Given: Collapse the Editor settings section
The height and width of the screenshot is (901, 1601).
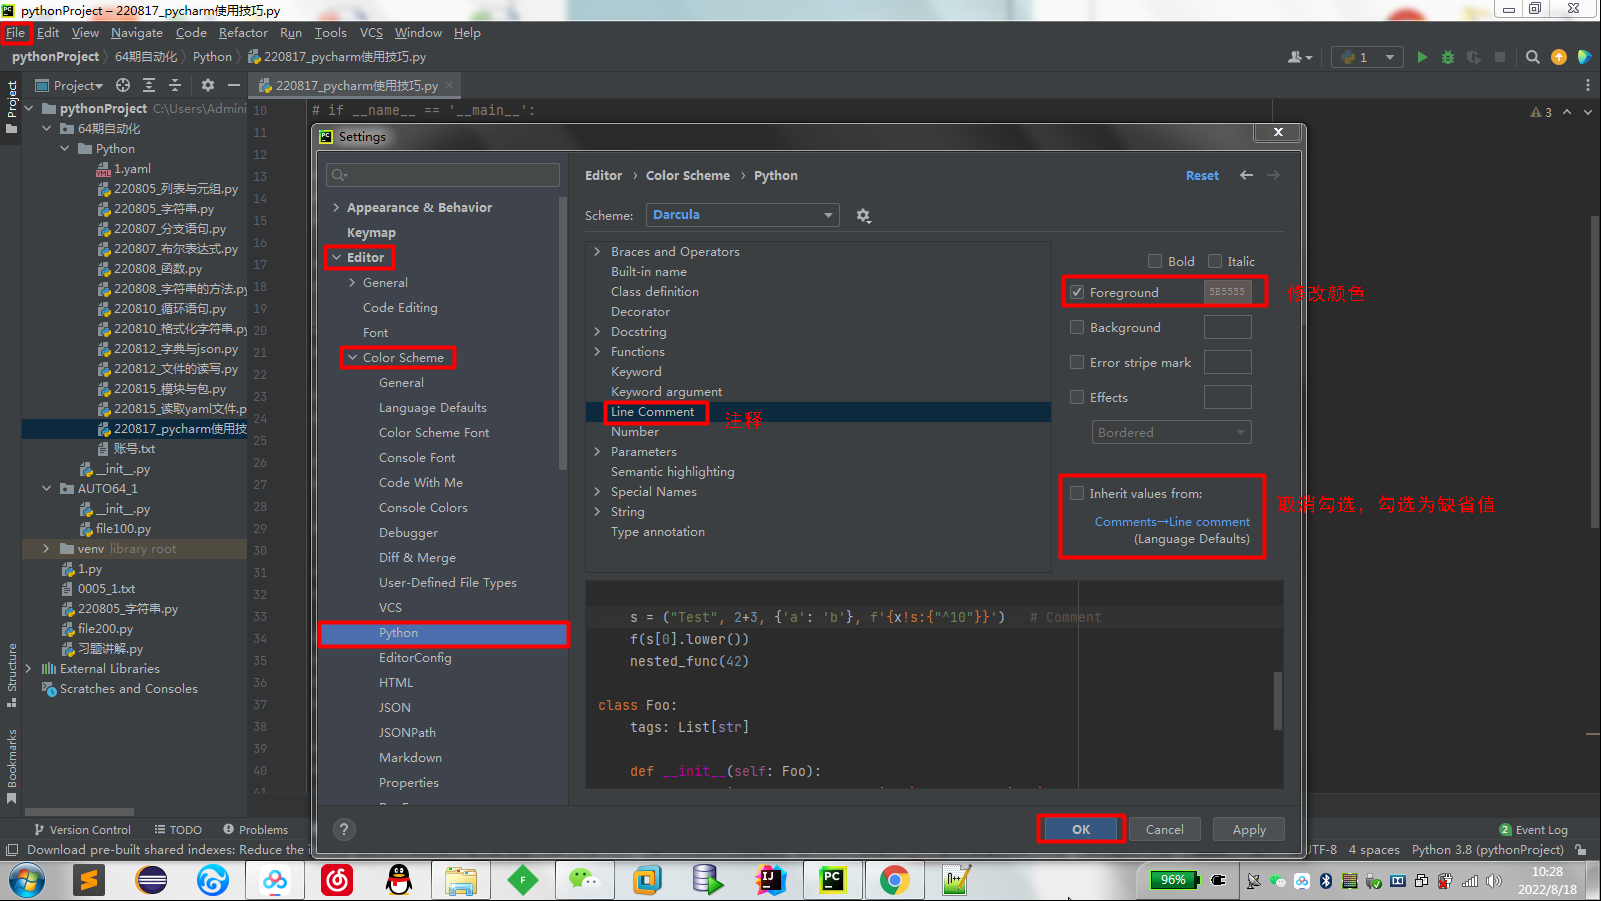Looking at the screenshot, I should pyautogui.click(x=336, y=257).
